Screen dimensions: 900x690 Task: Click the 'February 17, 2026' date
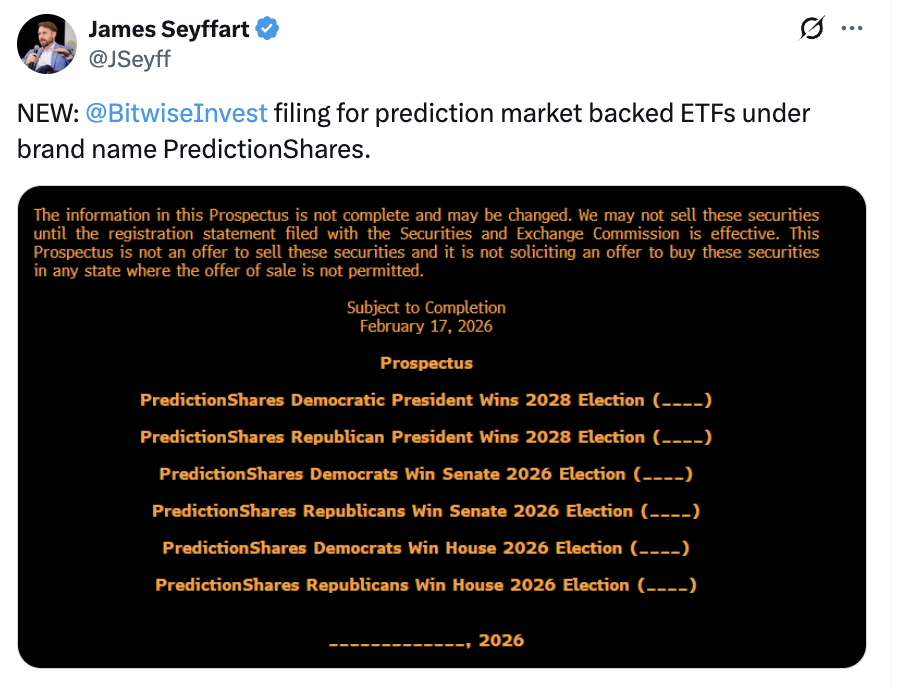426,326
